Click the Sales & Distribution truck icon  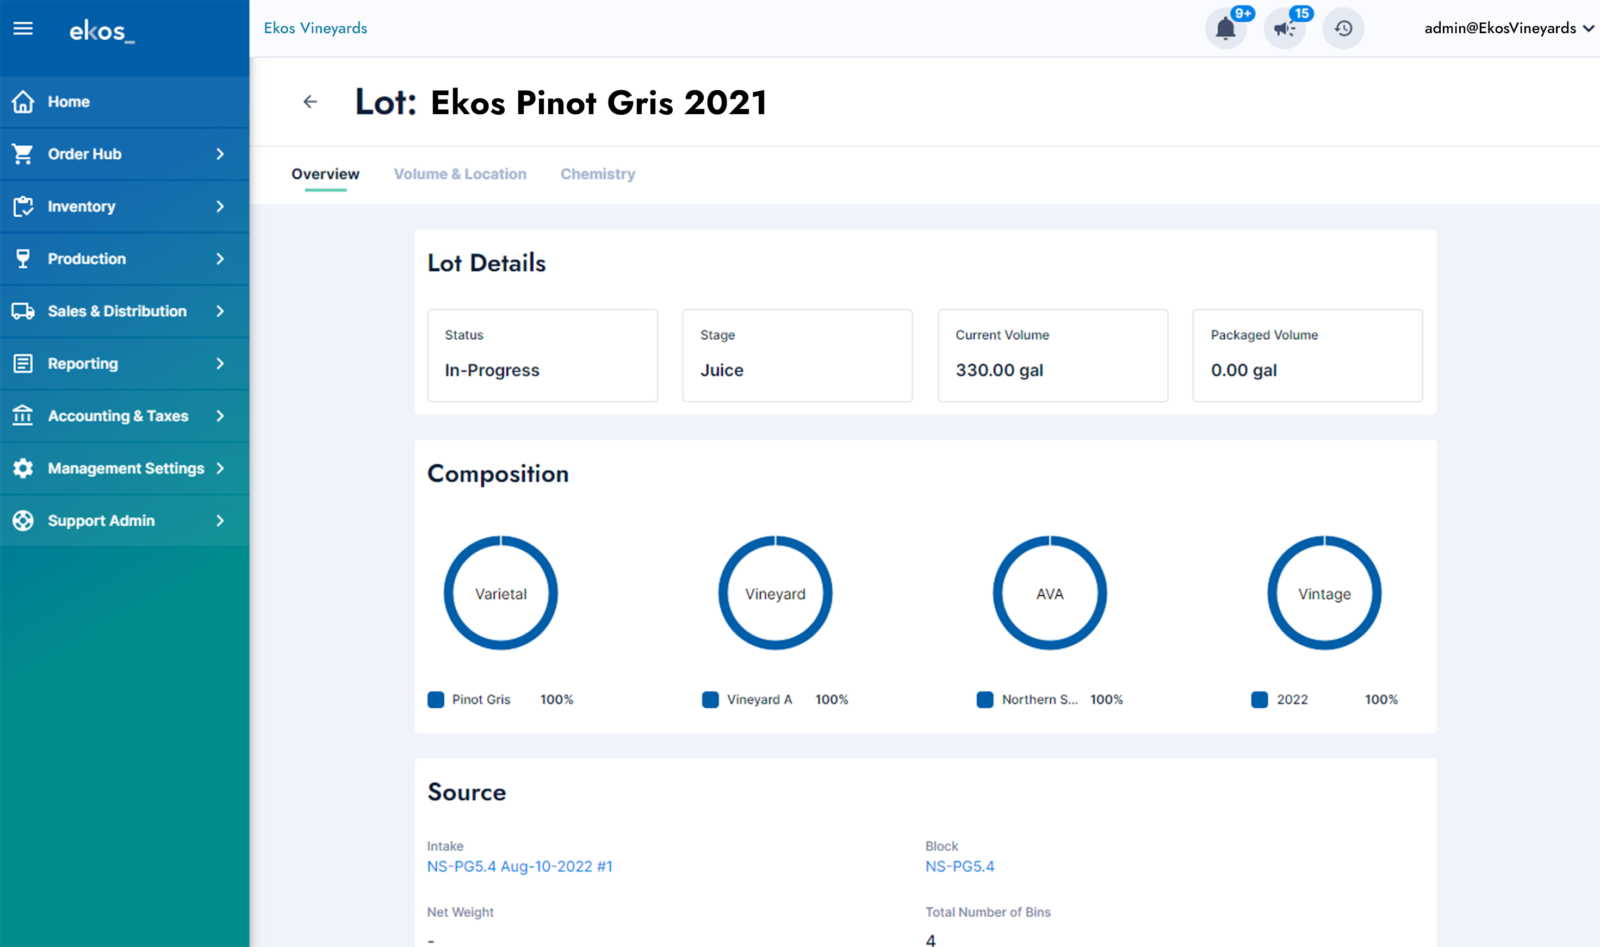(x=23, y=311)
